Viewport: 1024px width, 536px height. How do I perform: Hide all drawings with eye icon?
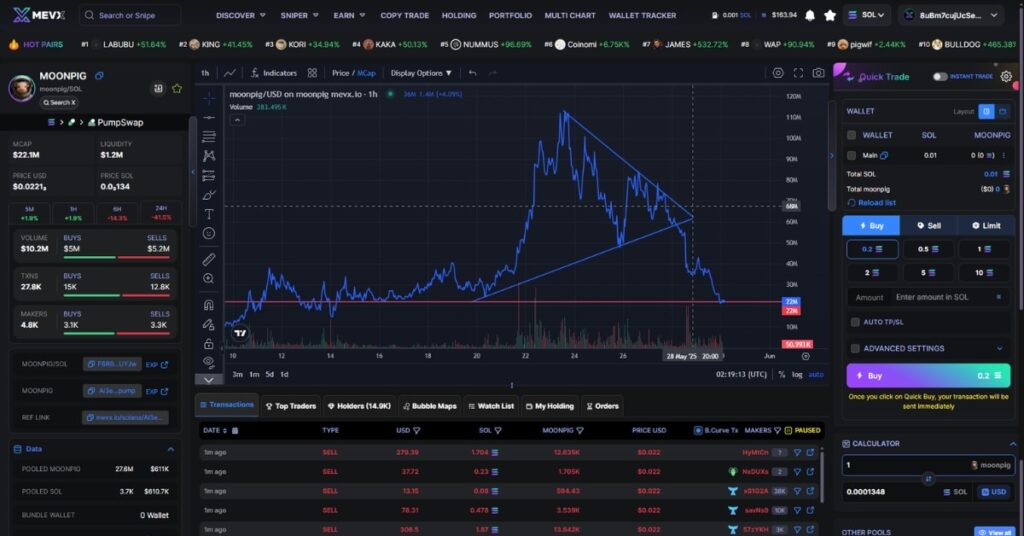click(x=209, y=362)
